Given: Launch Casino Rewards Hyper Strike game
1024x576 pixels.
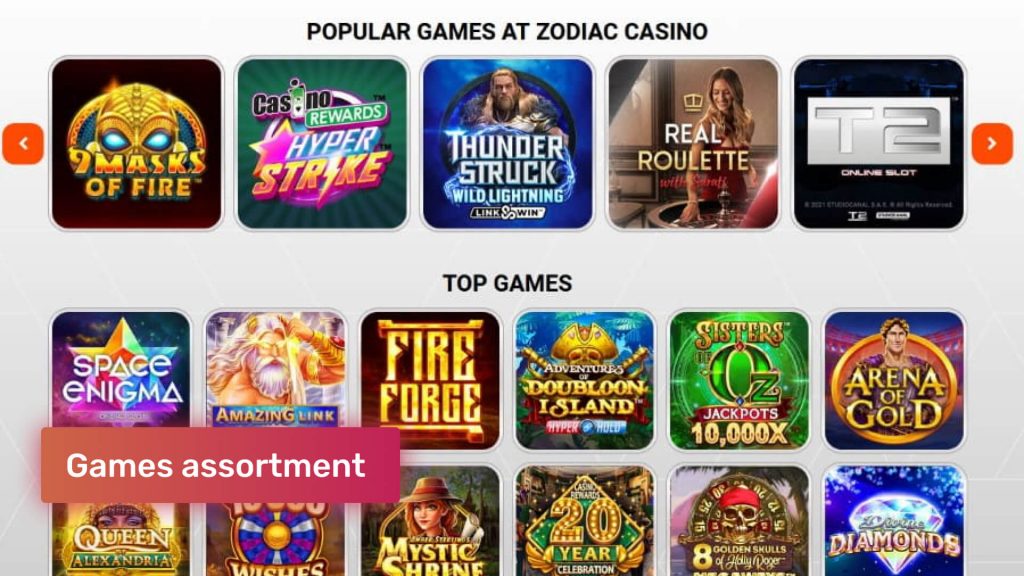Looking at the screenshot, I should (322, 144).
